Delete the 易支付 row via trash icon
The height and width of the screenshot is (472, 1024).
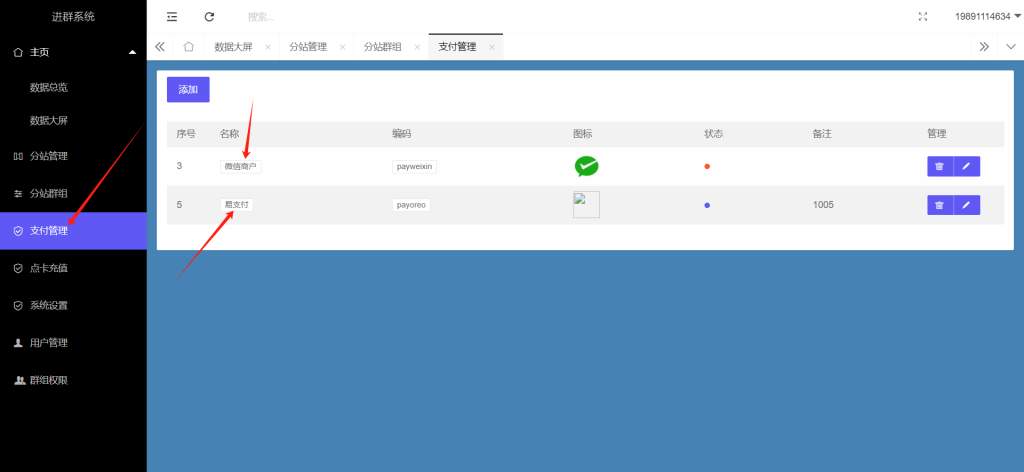click(940, 205)
